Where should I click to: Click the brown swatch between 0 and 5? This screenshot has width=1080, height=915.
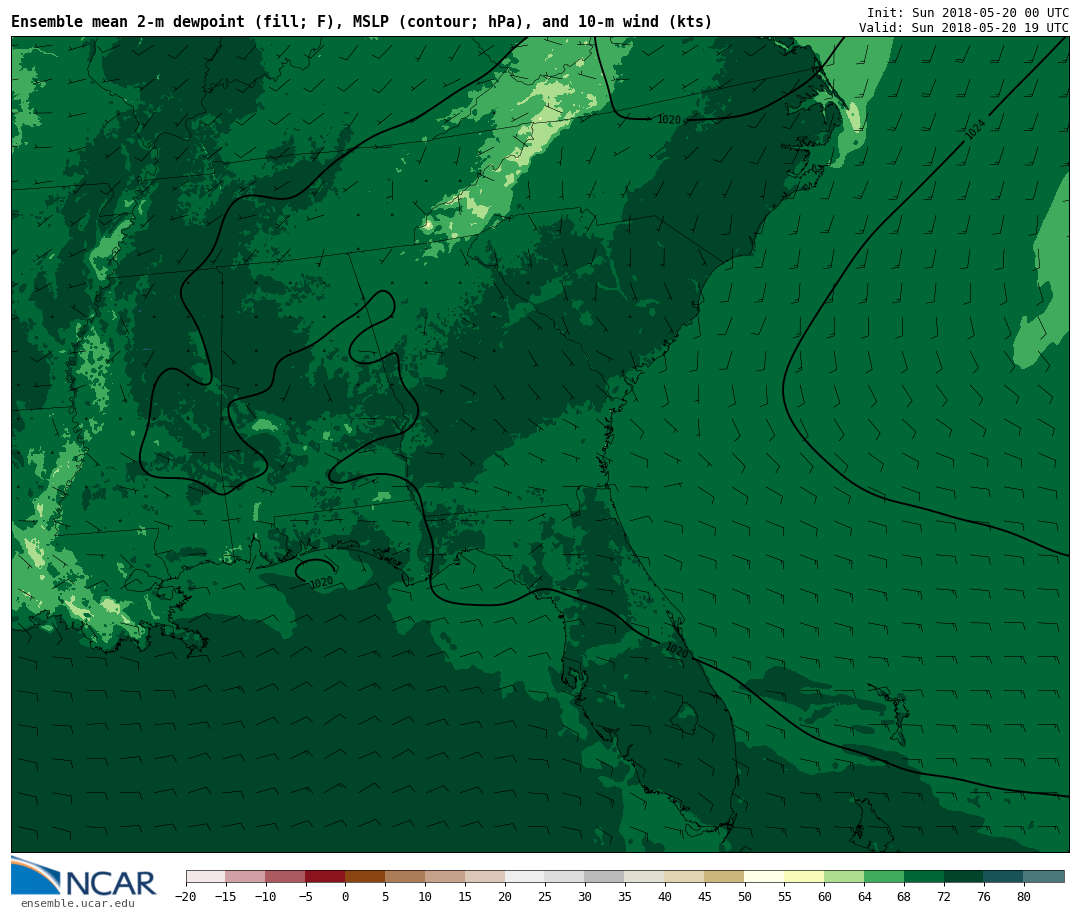(365, 876)
